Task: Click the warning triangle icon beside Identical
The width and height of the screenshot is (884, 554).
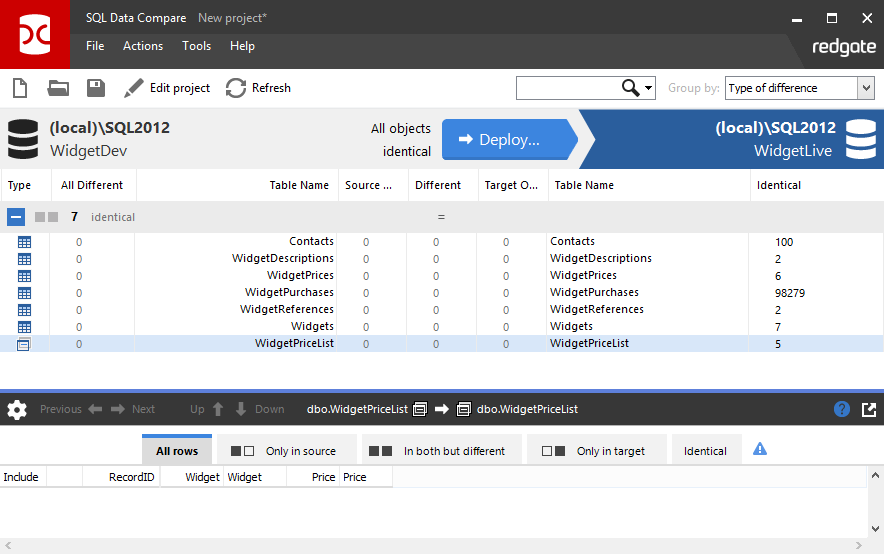Action: (759, 449)
